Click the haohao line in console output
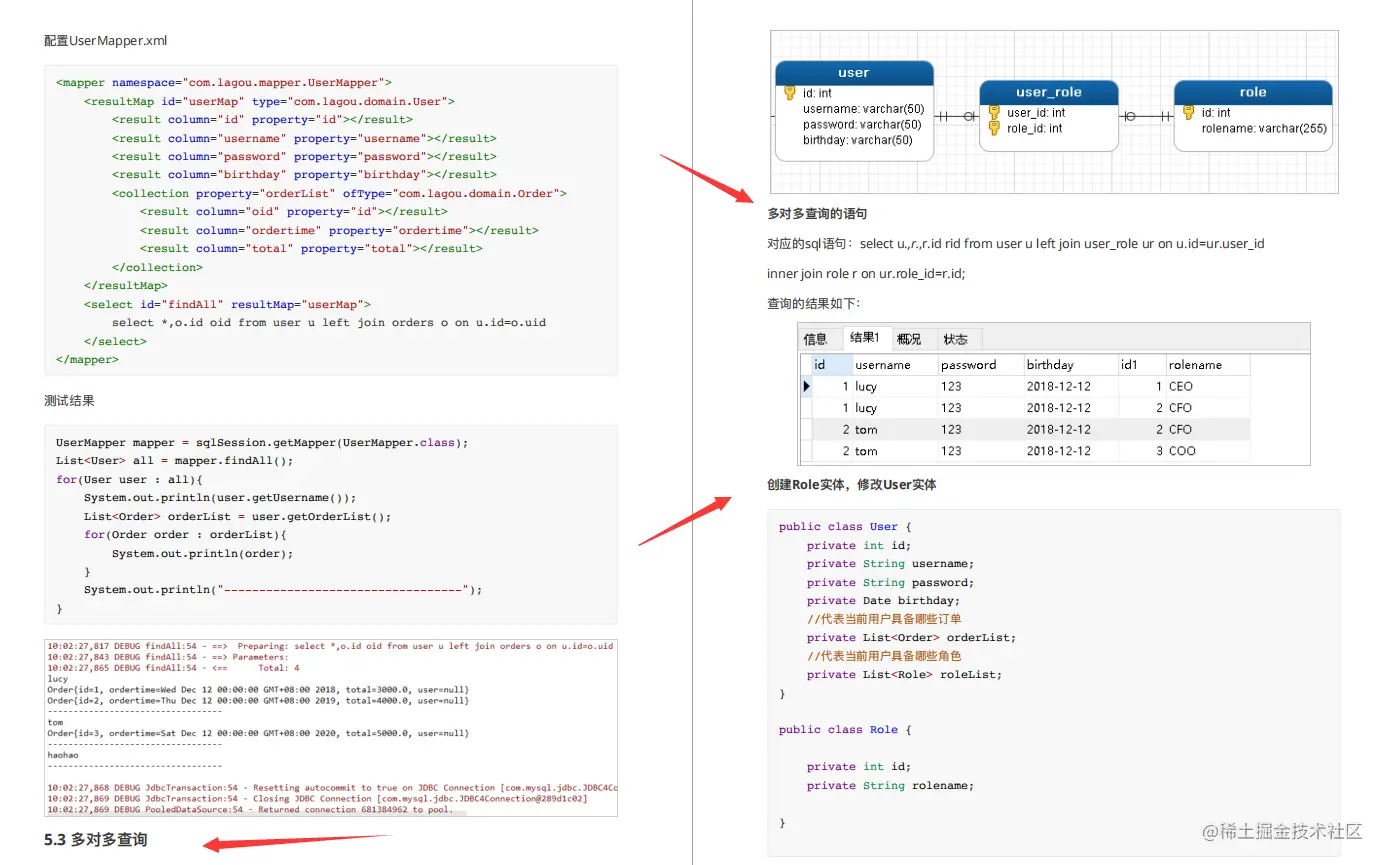Image resolution: width=1386 pixels, height=865 pixels. pyautogui.click(x=63, y=755)
